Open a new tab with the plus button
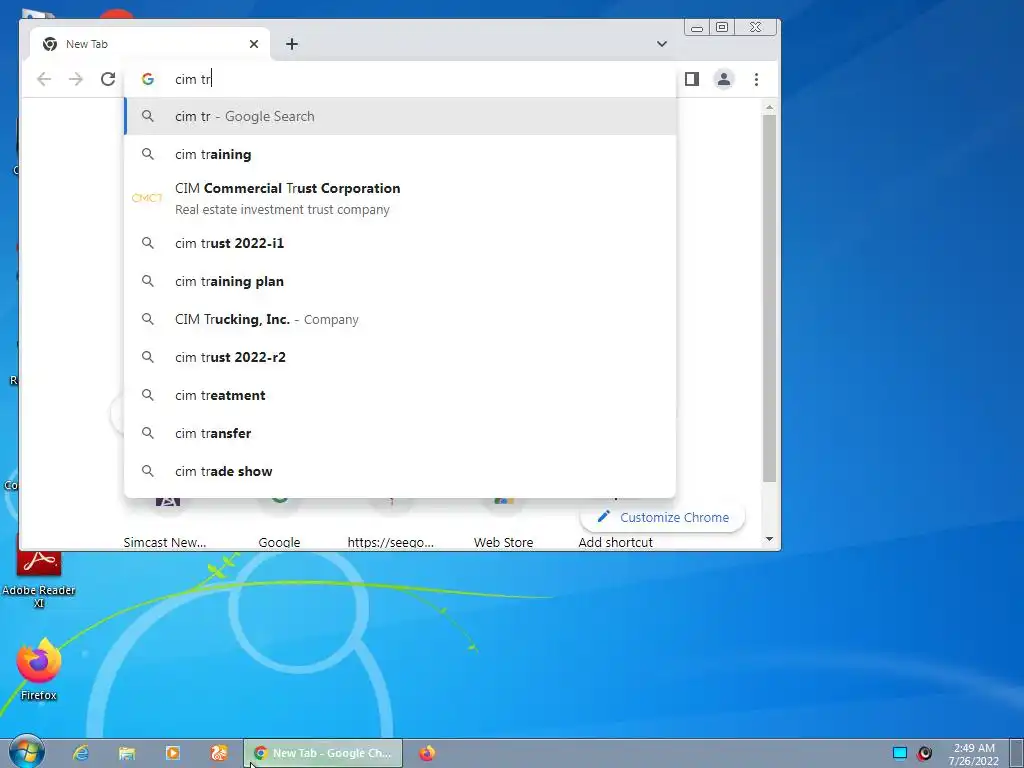The image size is (1024, 768). tap(292, 44)
